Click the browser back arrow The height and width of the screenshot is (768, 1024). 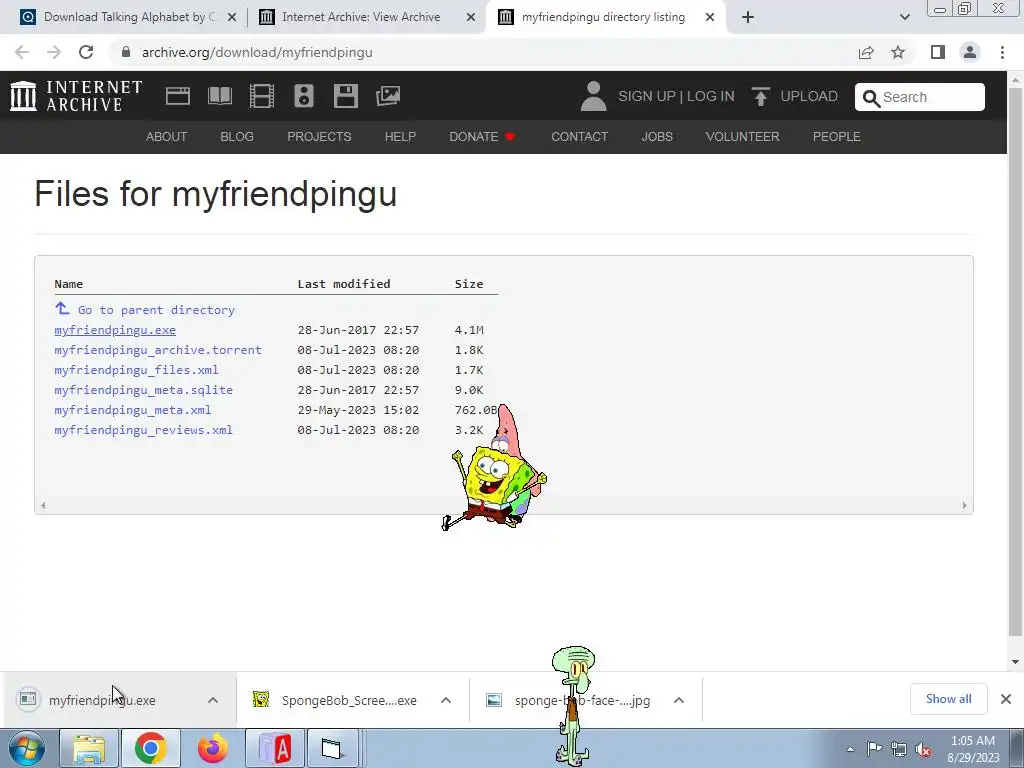(x=22, y=52)
